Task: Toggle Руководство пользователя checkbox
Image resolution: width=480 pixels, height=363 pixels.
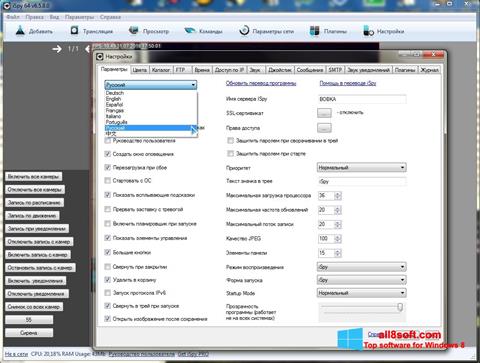Action: pos(107,141)
